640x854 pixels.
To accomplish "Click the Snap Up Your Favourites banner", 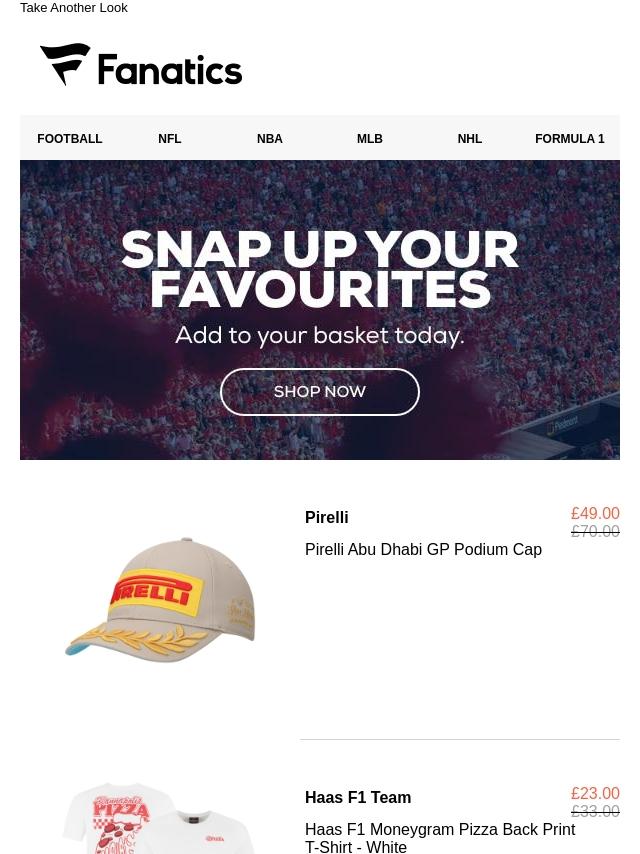I will click(x=320, y=309).
